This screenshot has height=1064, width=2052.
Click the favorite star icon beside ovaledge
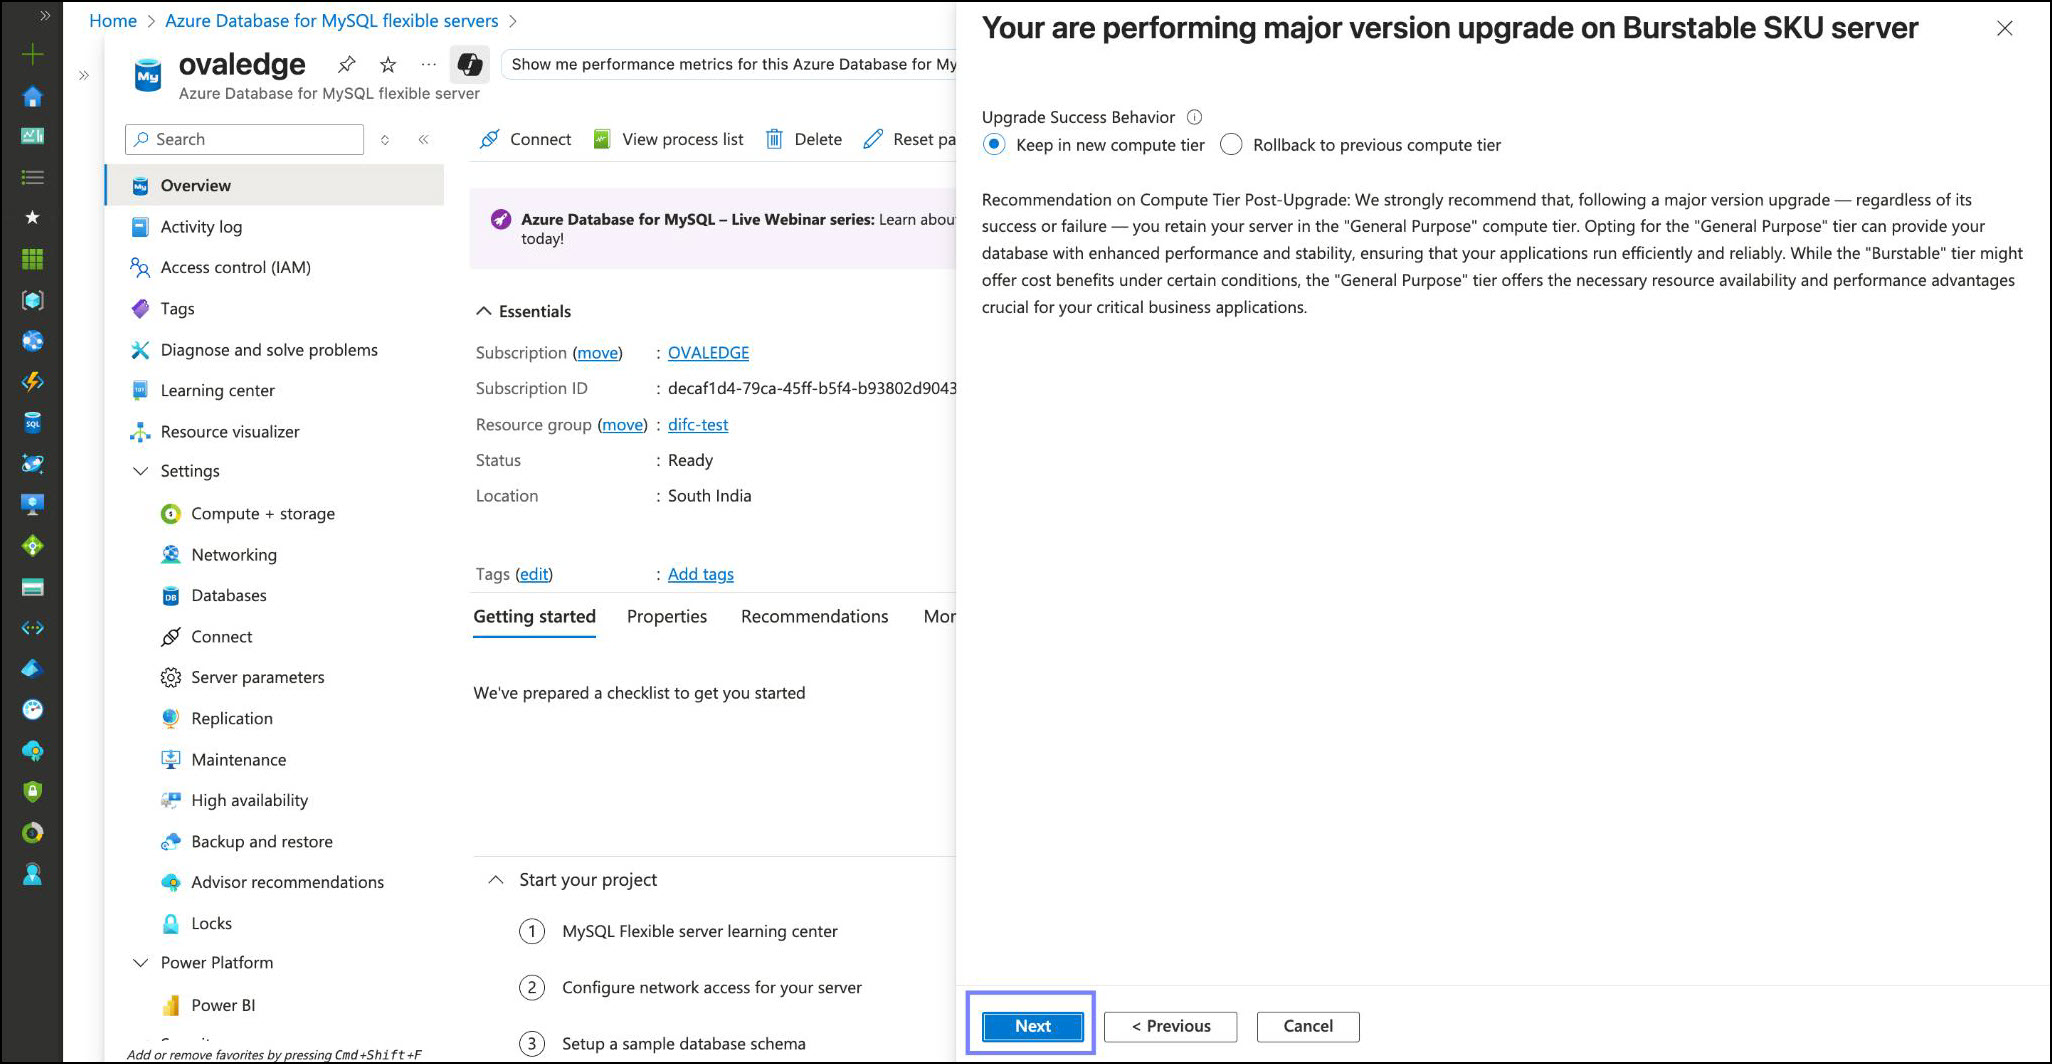pos(388,65)
